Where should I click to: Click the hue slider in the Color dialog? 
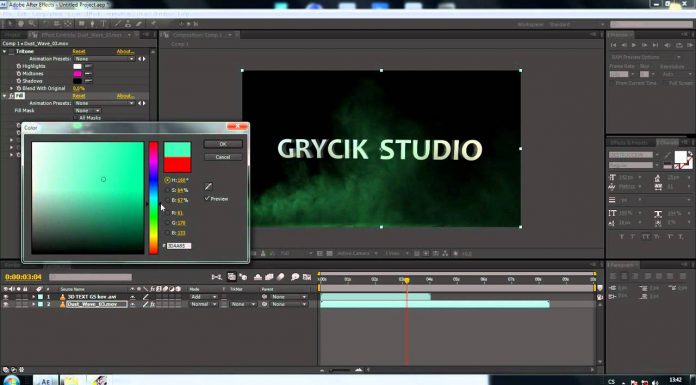pyautogui.click(x=154, y=198)
